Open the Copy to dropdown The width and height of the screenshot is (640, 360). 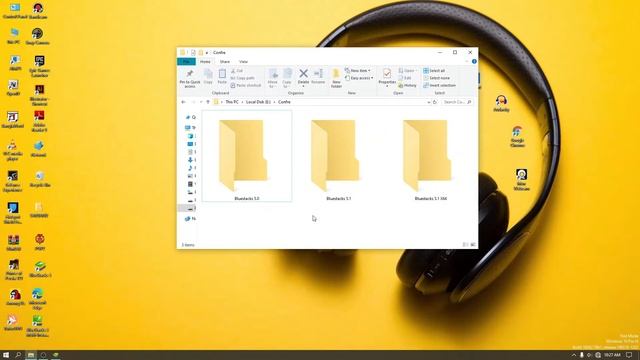287,78
